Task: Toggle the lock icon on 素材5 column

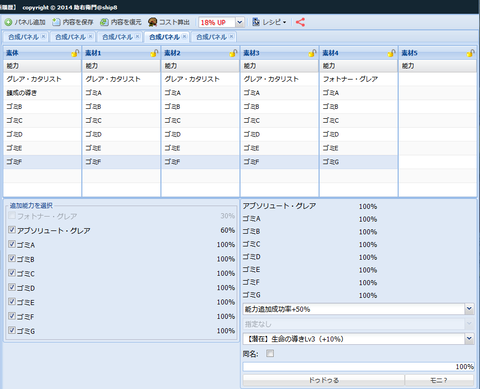Action: point(470,53)
